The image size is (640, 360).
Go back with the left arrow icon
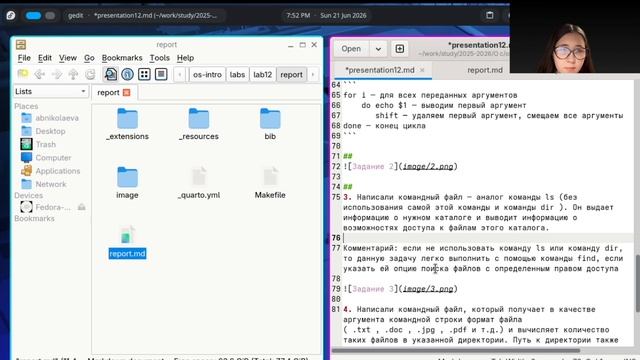tap(40, 74)
